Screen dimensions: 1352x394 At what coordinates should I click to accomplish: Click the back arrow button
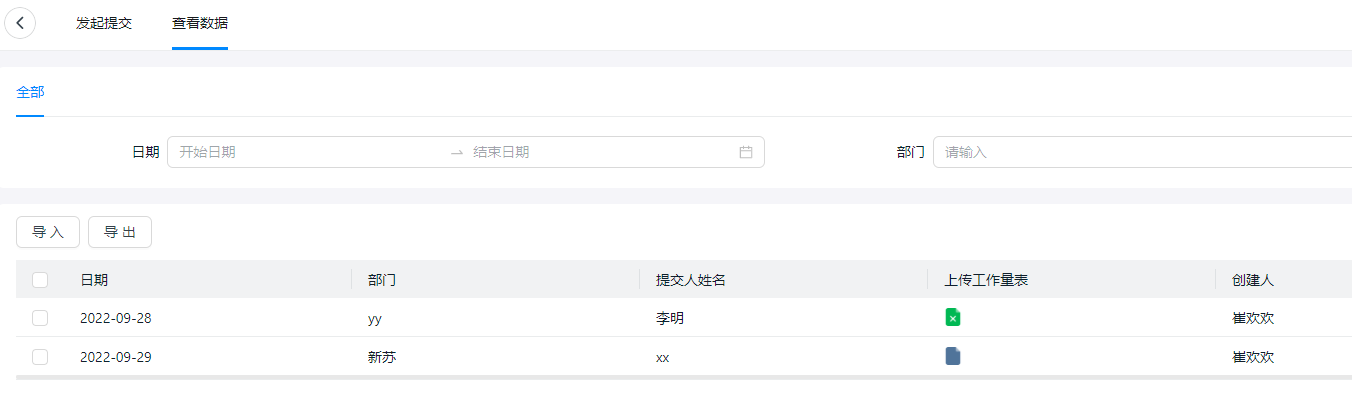click(20, 23)
